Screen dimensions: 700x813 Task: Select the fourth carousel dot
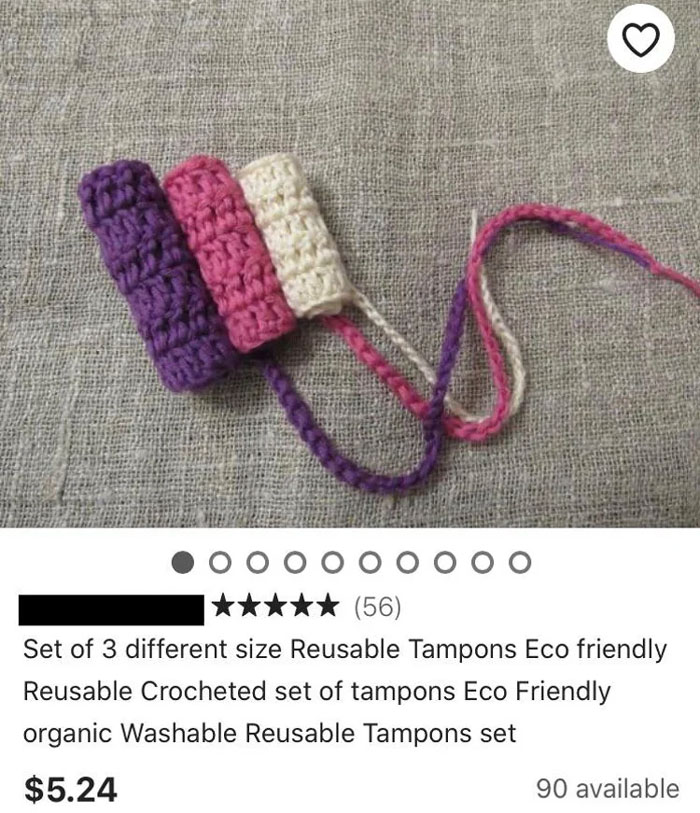[x=295, y=563]
